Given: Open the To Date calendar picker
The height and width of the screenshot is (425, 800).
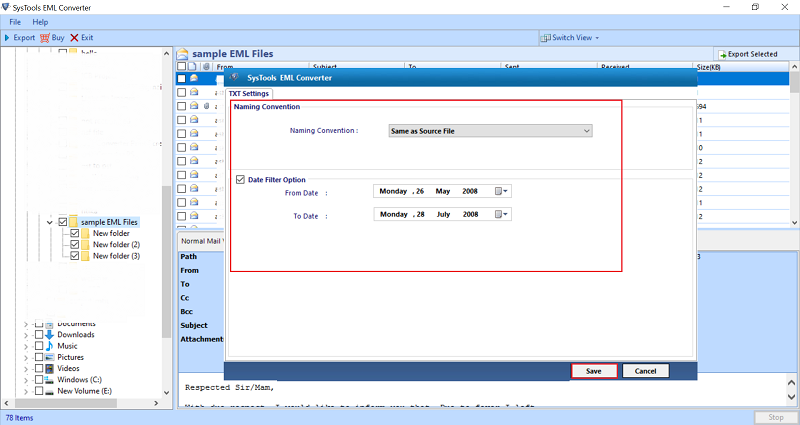Looking at the screenshot, I should (501, 214).
